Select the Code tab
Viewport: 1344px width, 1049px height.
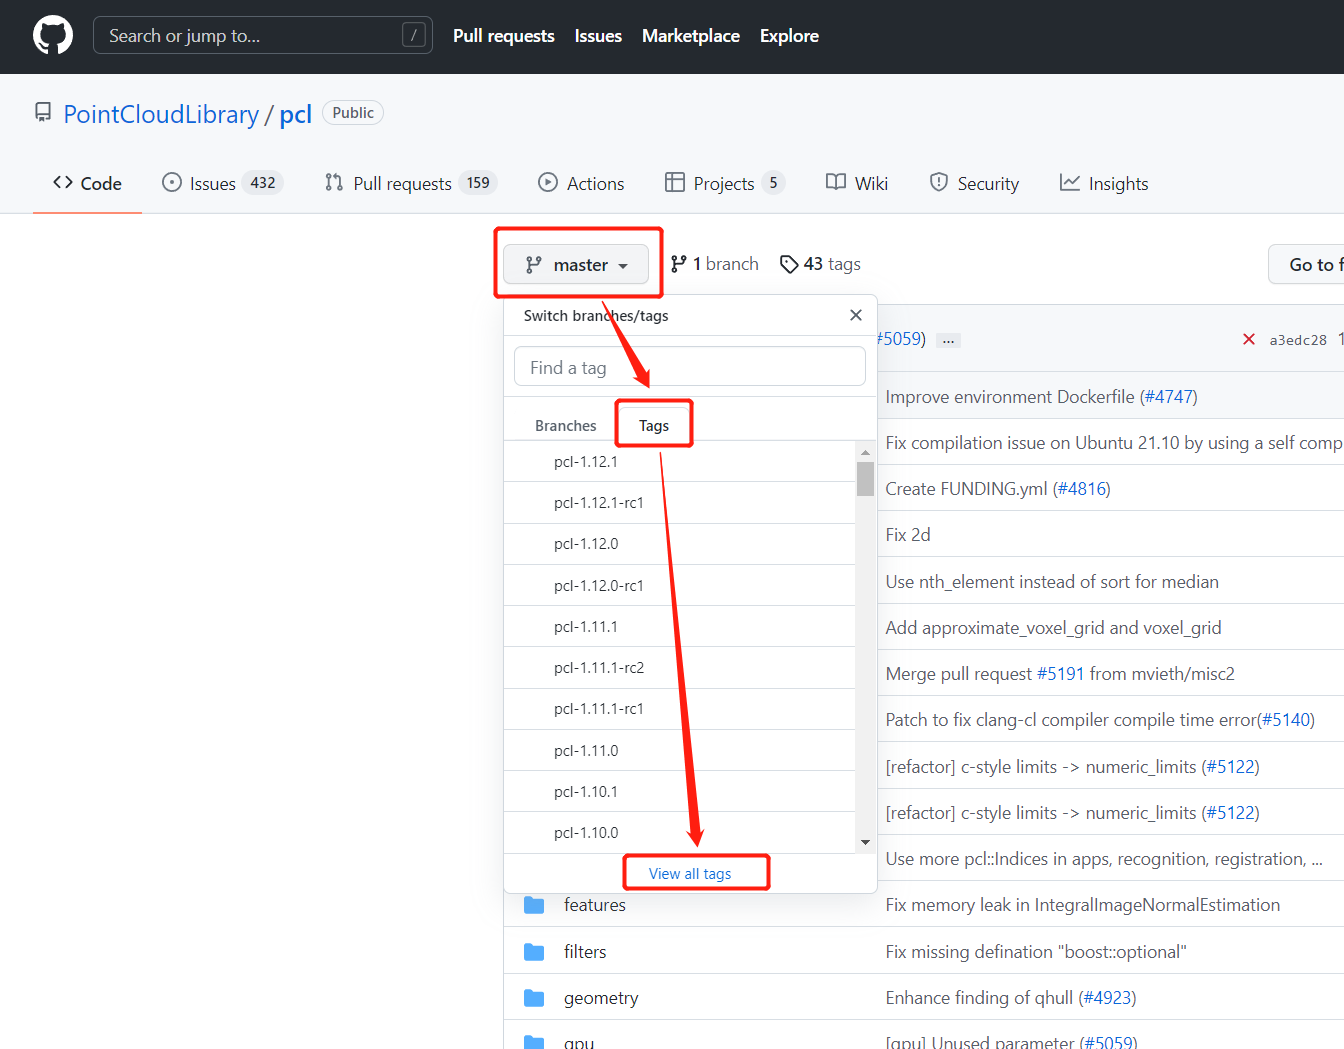pos(87,183)
